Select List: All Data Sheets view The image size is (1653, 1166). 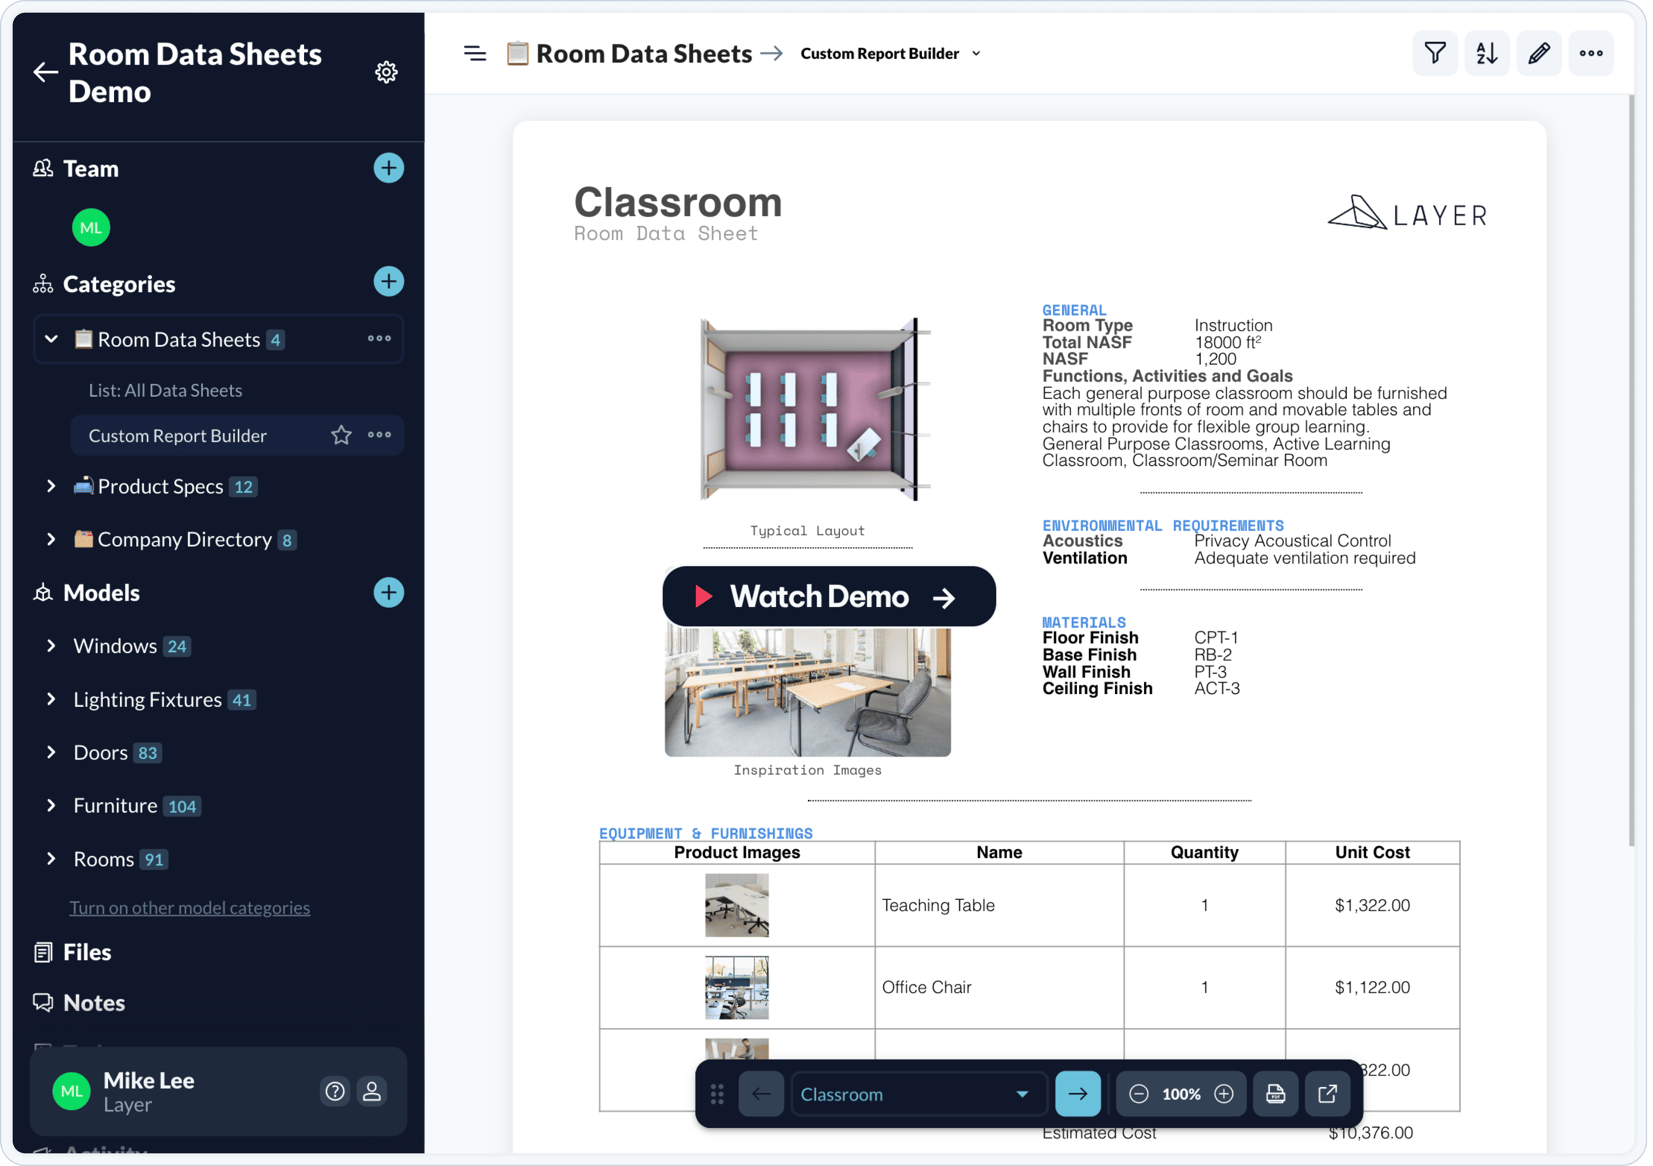pos(165,390)
